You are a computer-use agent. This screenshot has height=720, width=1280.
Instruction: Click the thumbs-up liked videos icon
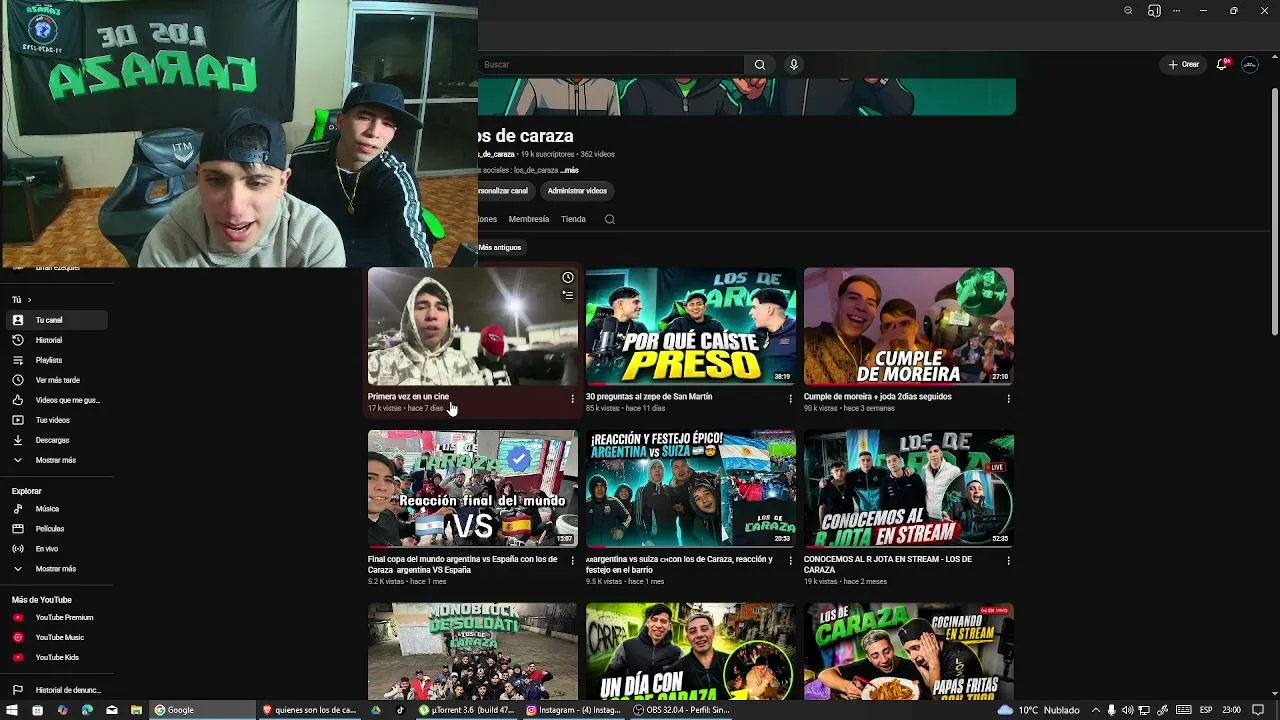click(x=17, y=400)
